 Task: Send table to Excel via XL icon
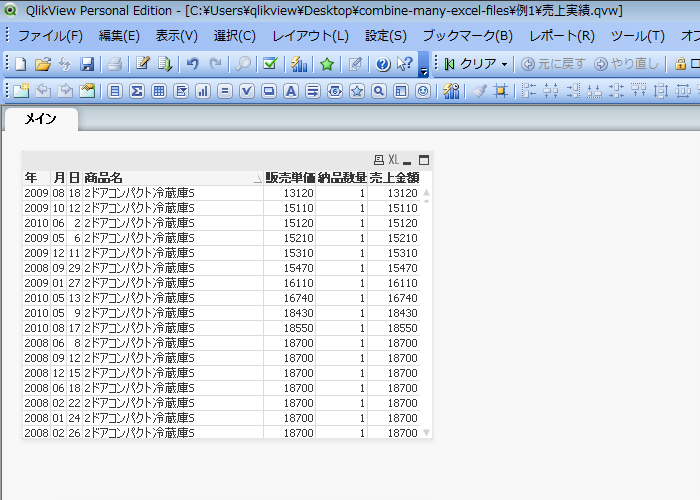click(394, 160)
